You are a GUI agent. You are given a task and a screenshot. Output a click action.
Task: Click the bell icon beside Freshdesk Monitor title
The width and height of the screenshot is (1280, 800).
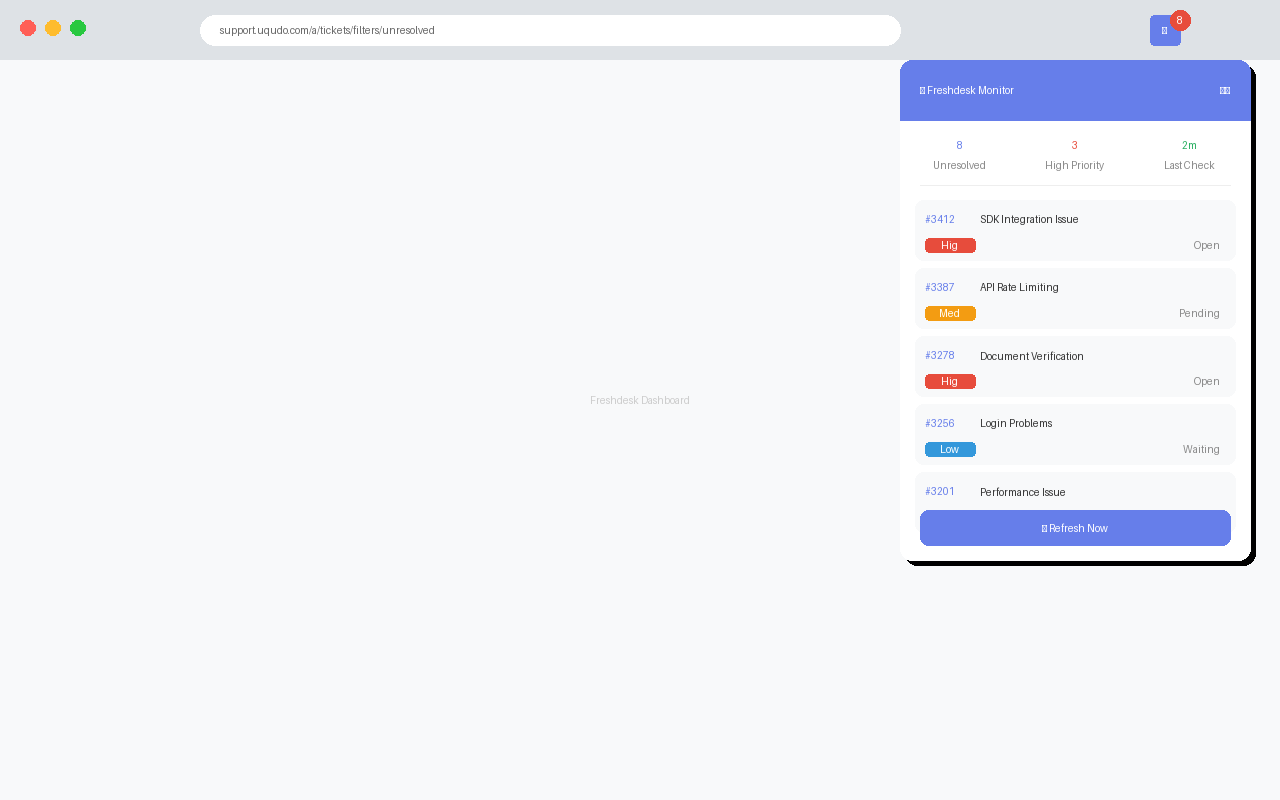coord(921,90)
